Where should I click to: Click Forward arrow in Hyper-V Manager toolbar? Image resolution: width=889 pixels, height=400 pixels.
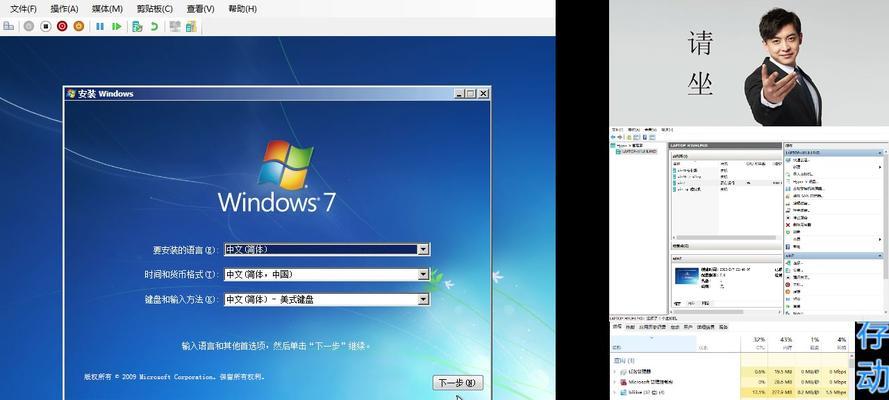coord(621,137)
